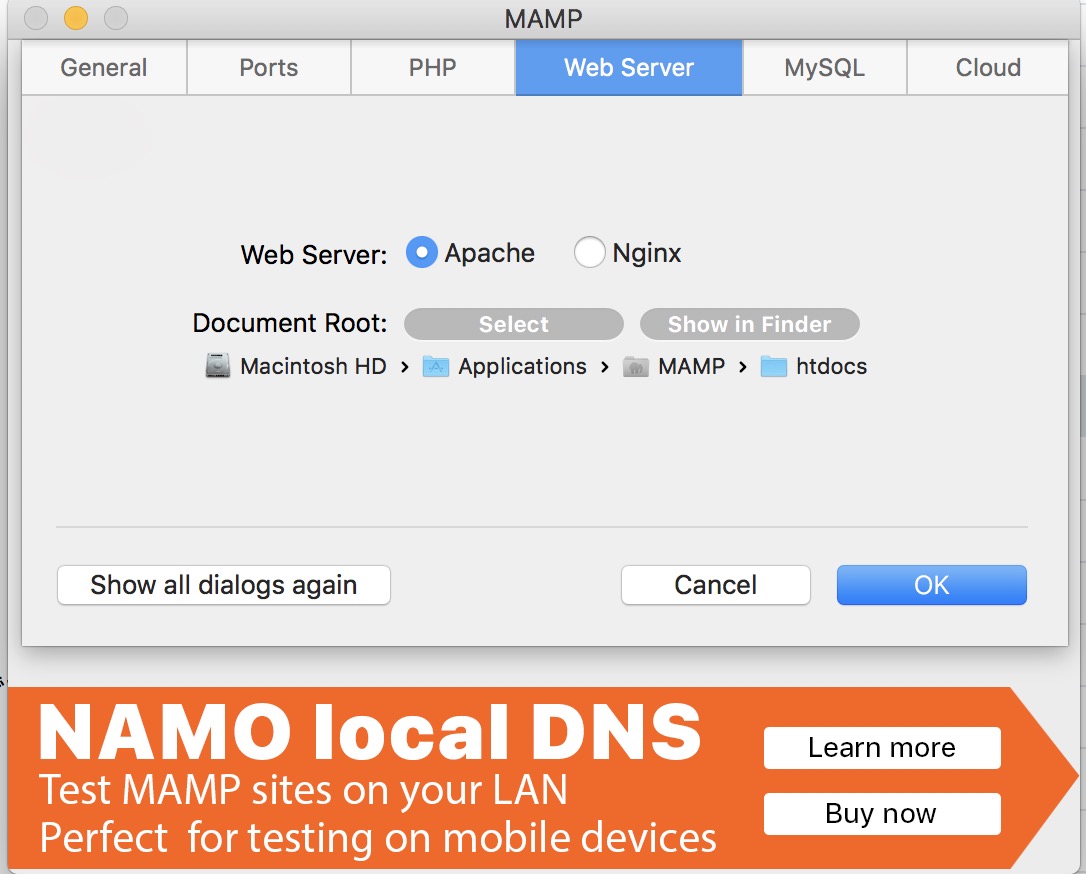Confirm settings with OK
Viewport: 1086px width, 874px height.
tap(932, 585)
